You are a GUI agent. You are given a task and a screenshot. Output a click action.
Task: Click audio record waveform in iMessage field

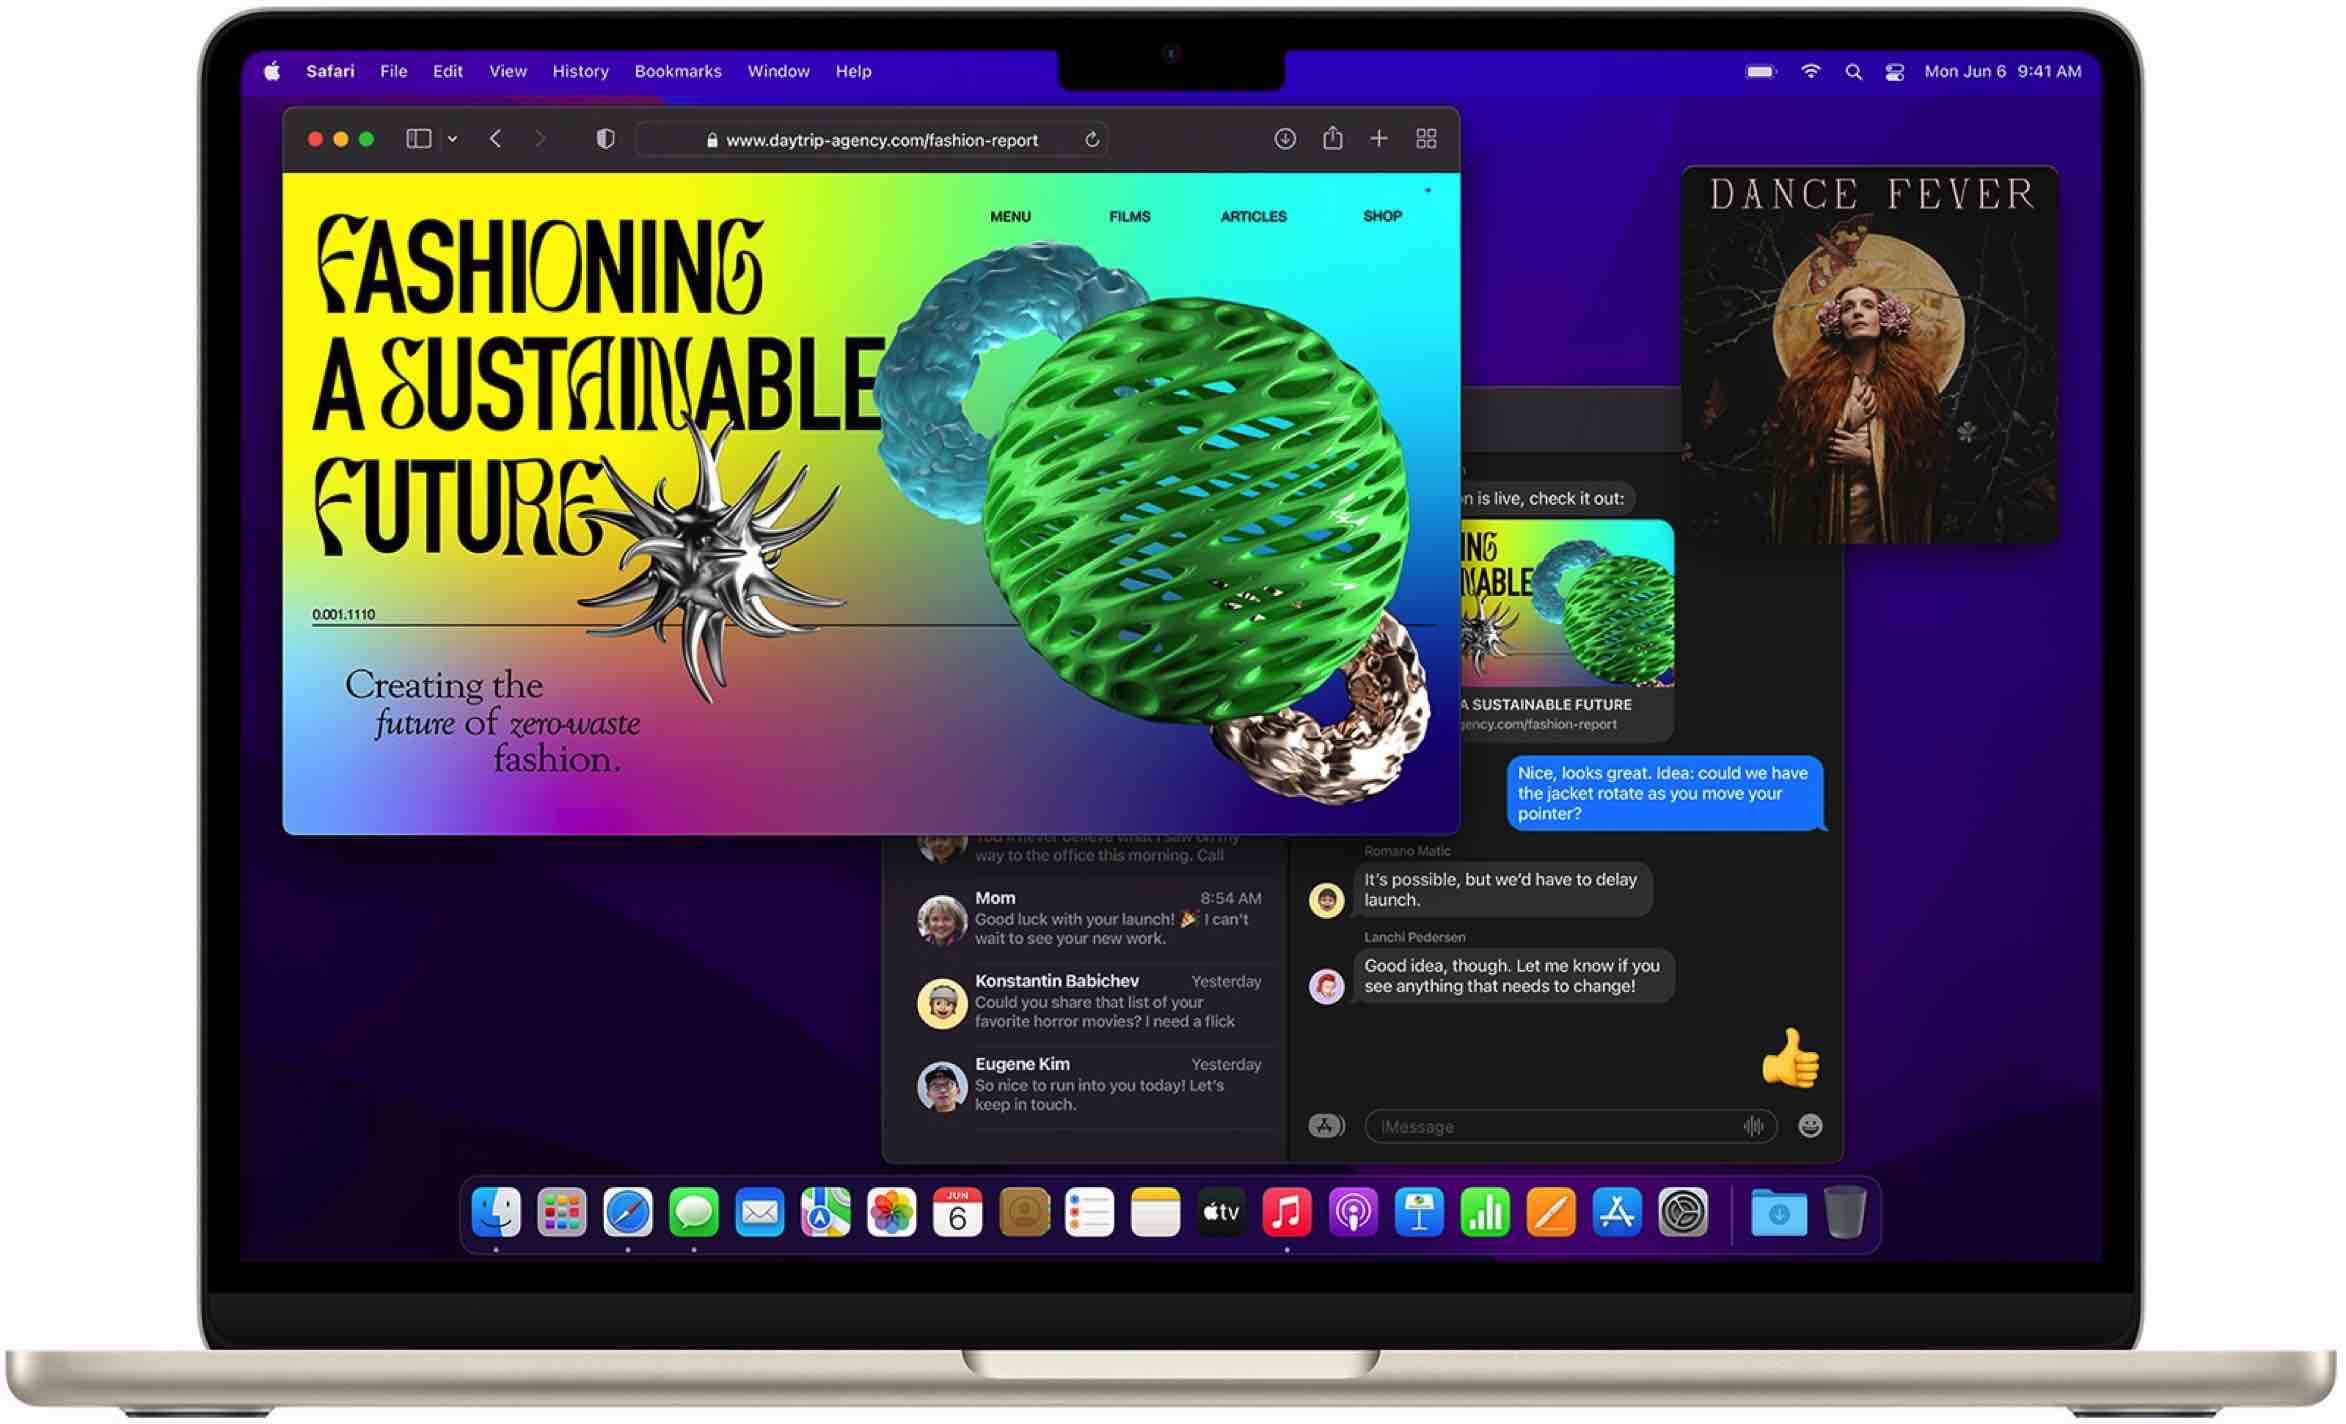click(1755, 1127)
